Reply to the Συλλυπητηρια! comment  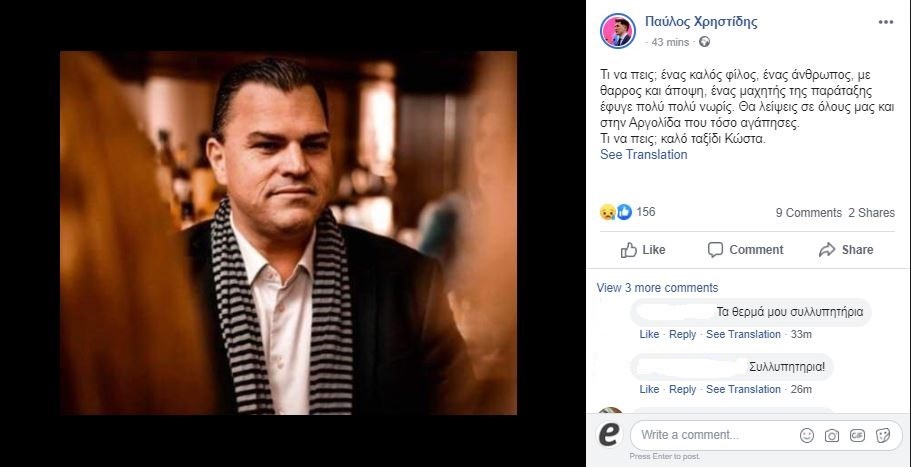tap(682, 389)
